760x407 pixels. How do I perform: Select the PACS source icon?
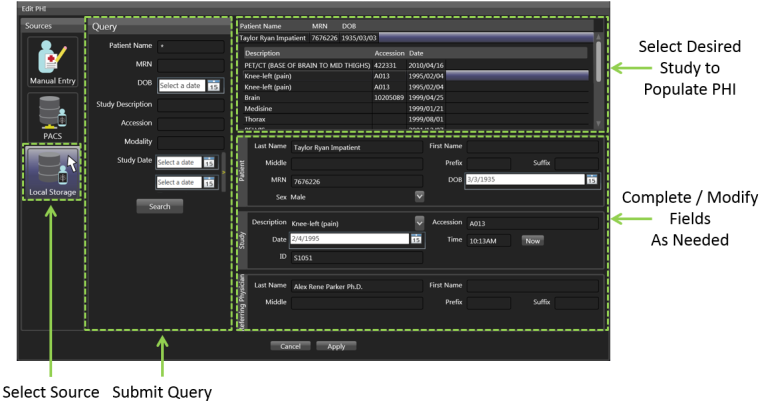point(52,116)
